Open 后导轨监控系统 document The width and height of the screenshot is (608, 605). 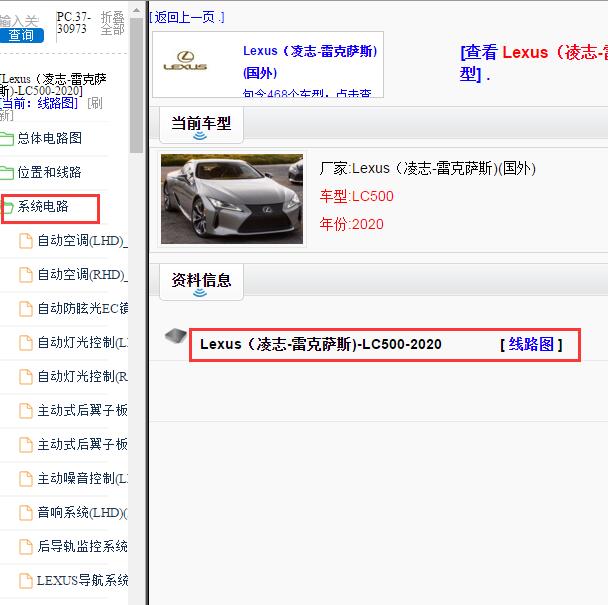pyautogui.click(x=83, y=546)
